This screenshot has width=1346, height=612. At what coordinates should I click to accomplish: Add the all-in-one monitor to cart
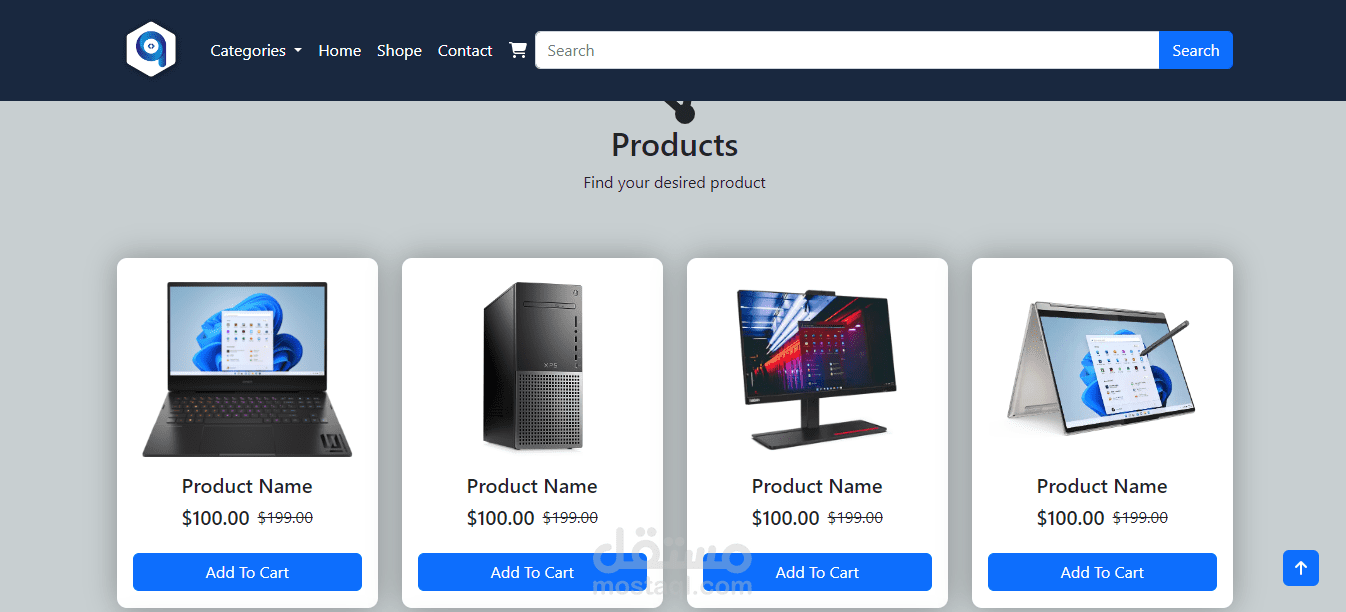[817, 572]
